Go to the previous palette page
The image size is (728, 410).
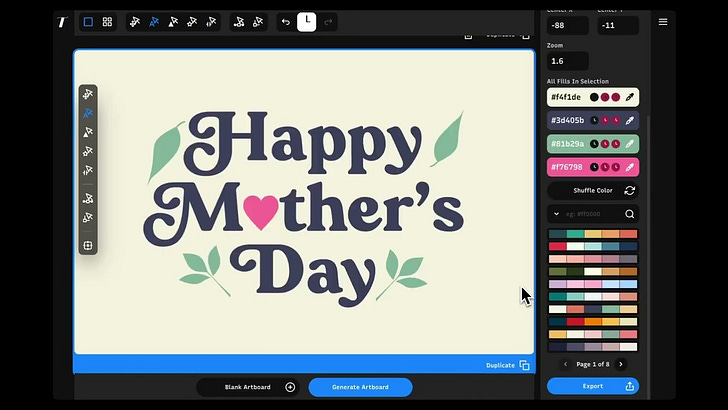tap(565, 364)
